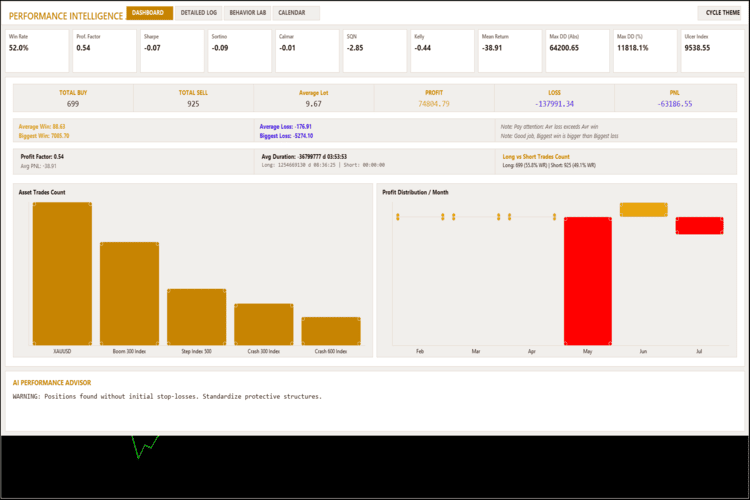Click the Loss value -137991.34
Image resolution: width=750 pixels, height=500 pixels.
(x=554, y=104)
